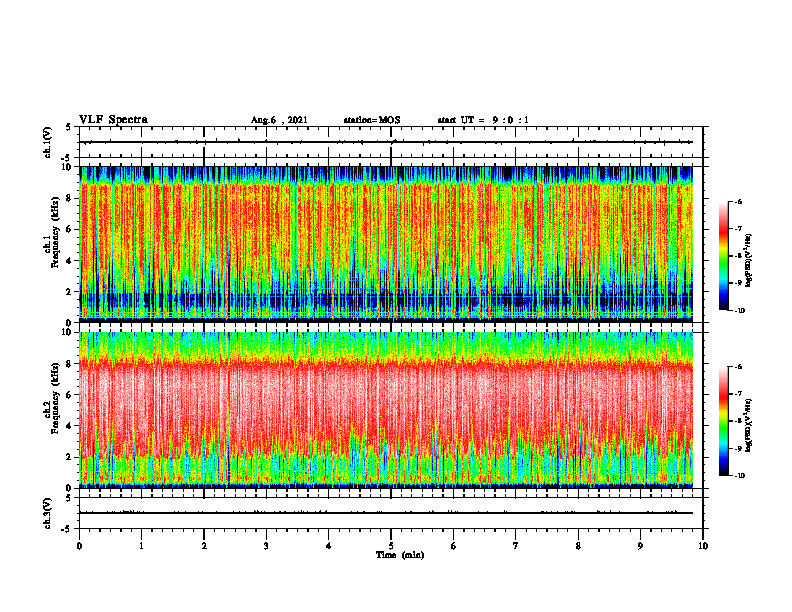This screenshot has width=792, height=612.
Task: Click the "-10" label on the ch.2 colorbar
Action: [739, 476]
